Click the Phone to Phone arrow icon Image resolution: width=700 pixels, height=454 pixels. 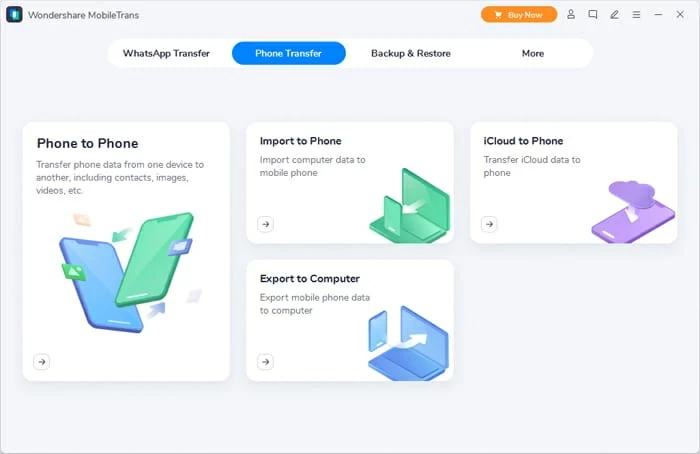(x=42, y=362)
